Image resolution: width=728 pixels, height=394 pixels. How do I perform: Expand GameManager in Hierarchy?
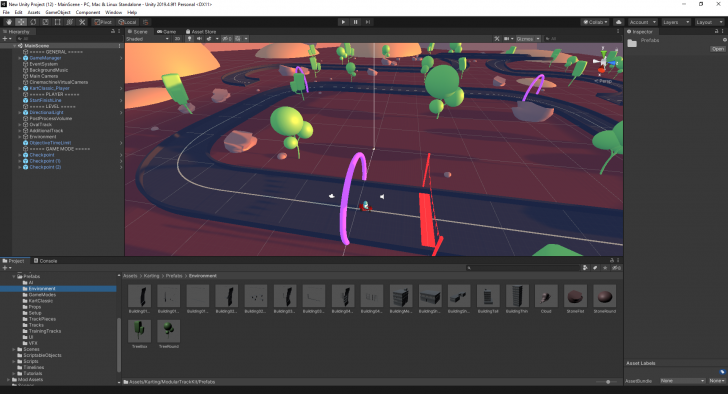coord(20,58)
